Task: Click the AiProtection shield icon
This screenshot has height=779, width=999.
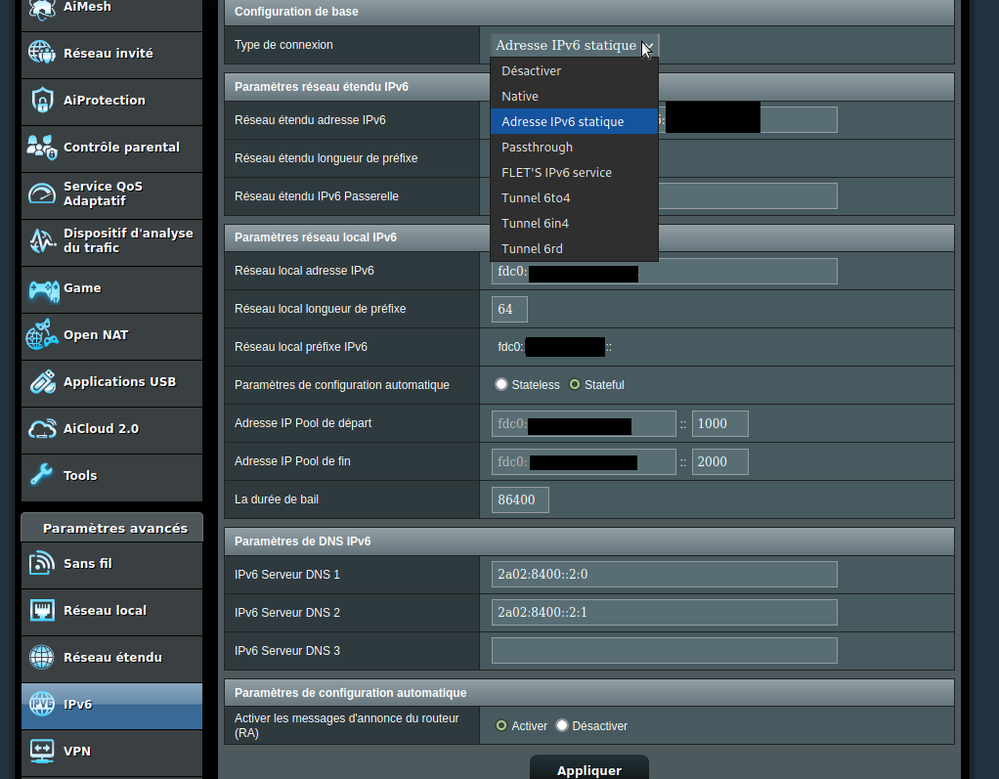Action: coord(42,100)
